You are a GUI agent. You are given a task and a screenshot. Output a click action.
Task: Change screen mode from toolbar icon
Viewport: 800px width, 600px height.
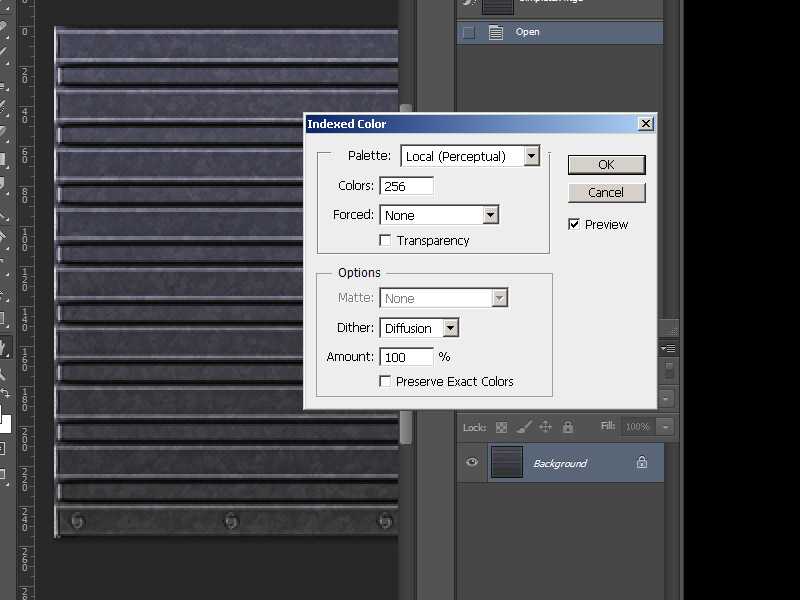coord(3,474)
